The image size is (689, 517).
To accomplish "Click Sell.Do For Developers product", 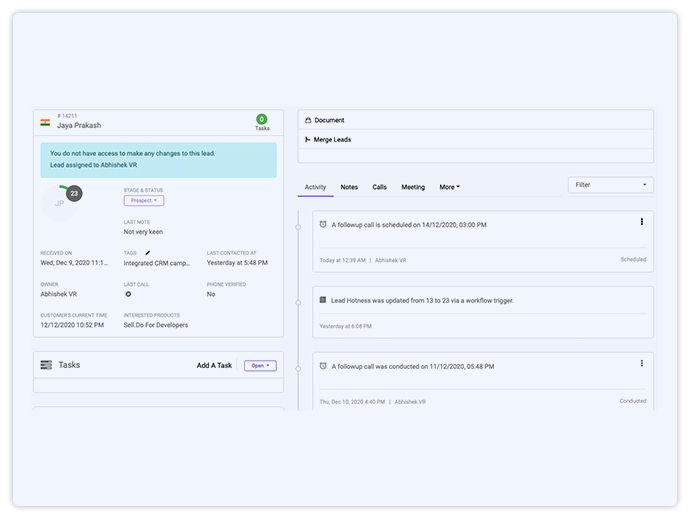I will click(x=156, y=325).
